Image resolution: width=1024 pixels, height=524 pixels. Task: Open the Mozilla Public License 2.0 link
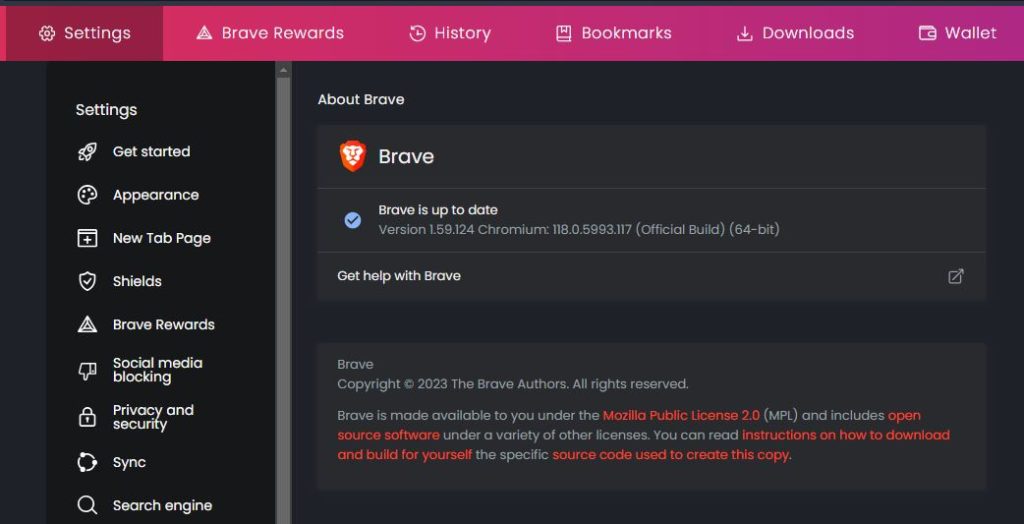[x=681, y=415]
